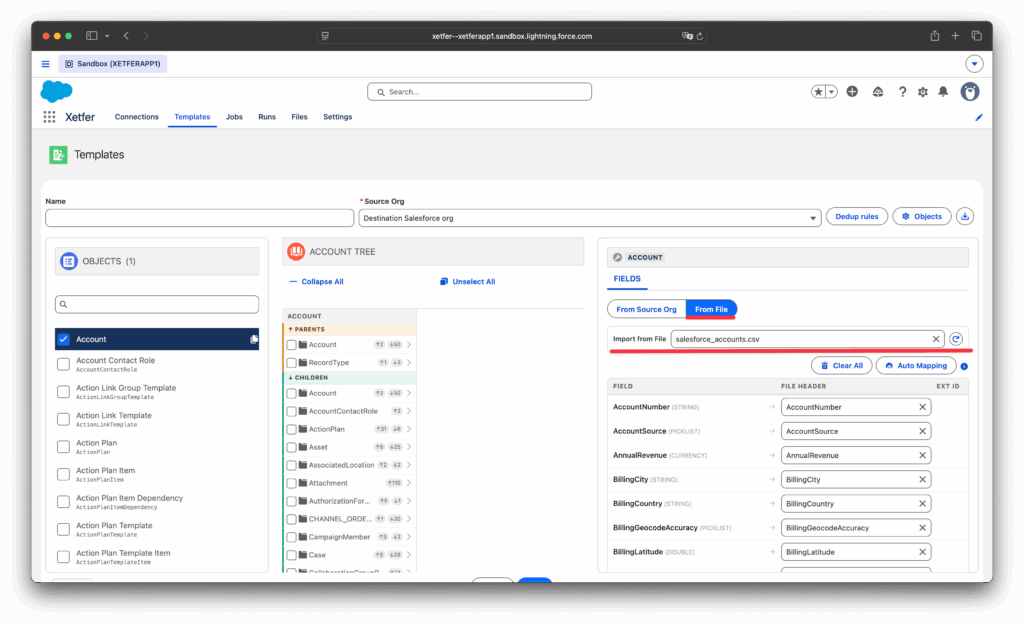
Task: Check the RecordType parent checkbox in tree
Action: point(292,363)
